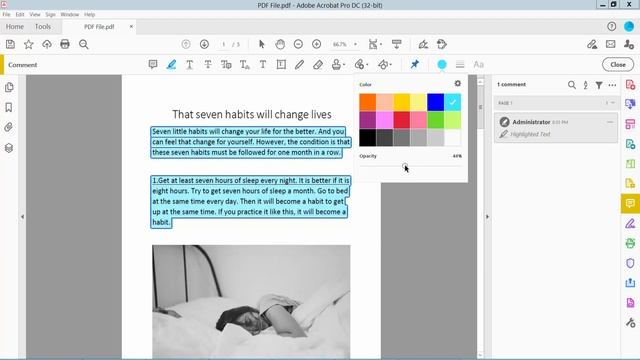Pick the black color swatch
Viewport: 640px width, 360px height.
tap(367, 138)
